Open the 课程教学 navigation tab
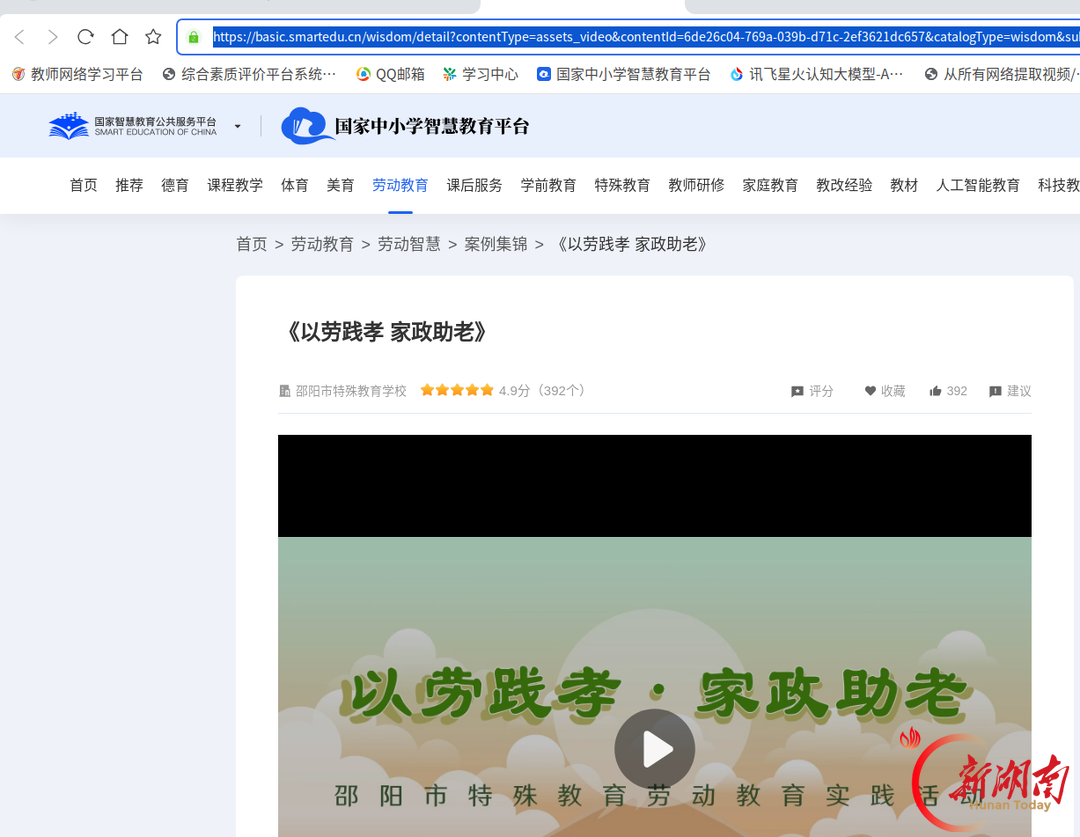Viewport: 1080px width, 837px height. [x=235, y=185]
